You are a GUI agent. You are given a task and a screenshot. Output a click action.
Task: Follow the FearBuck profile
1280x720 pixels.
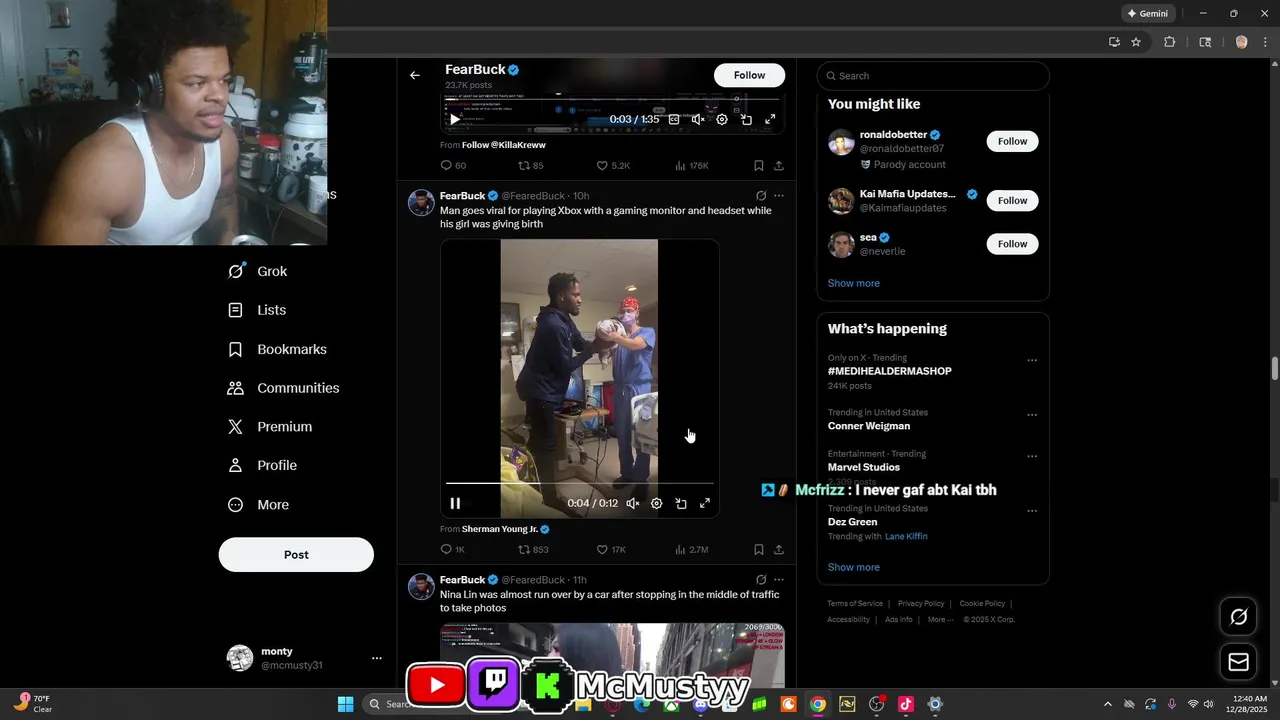pyautogui.click(x=749, y=75)
